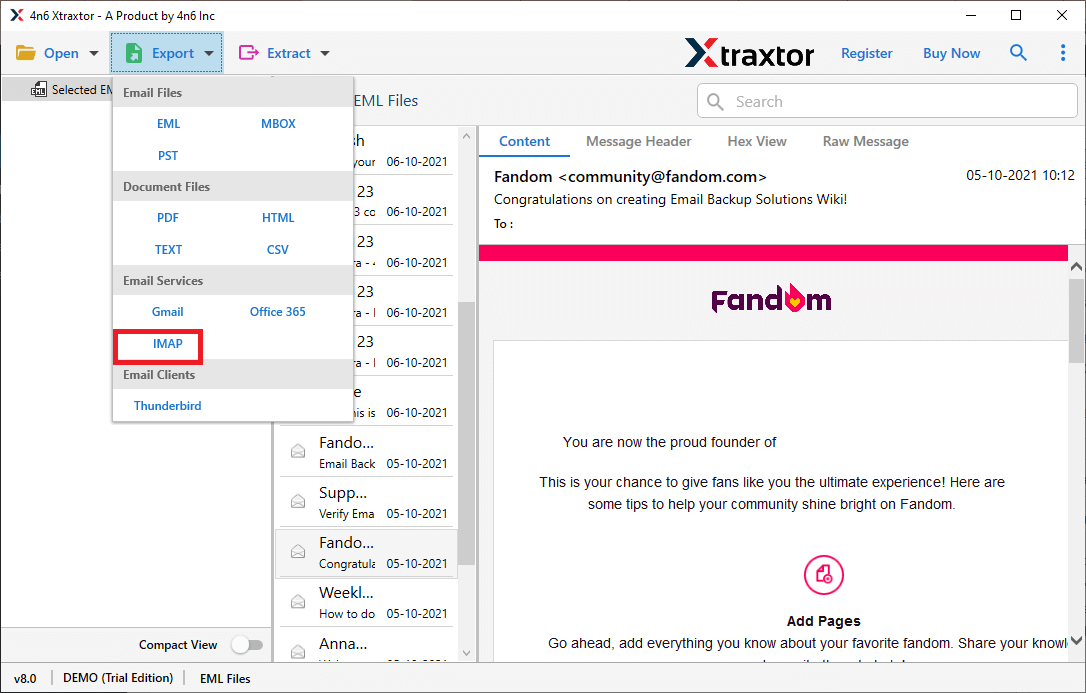Click envelope icon of Supp... email
1086x693 pixels.
pyautogui.click(x=298, y=501)
